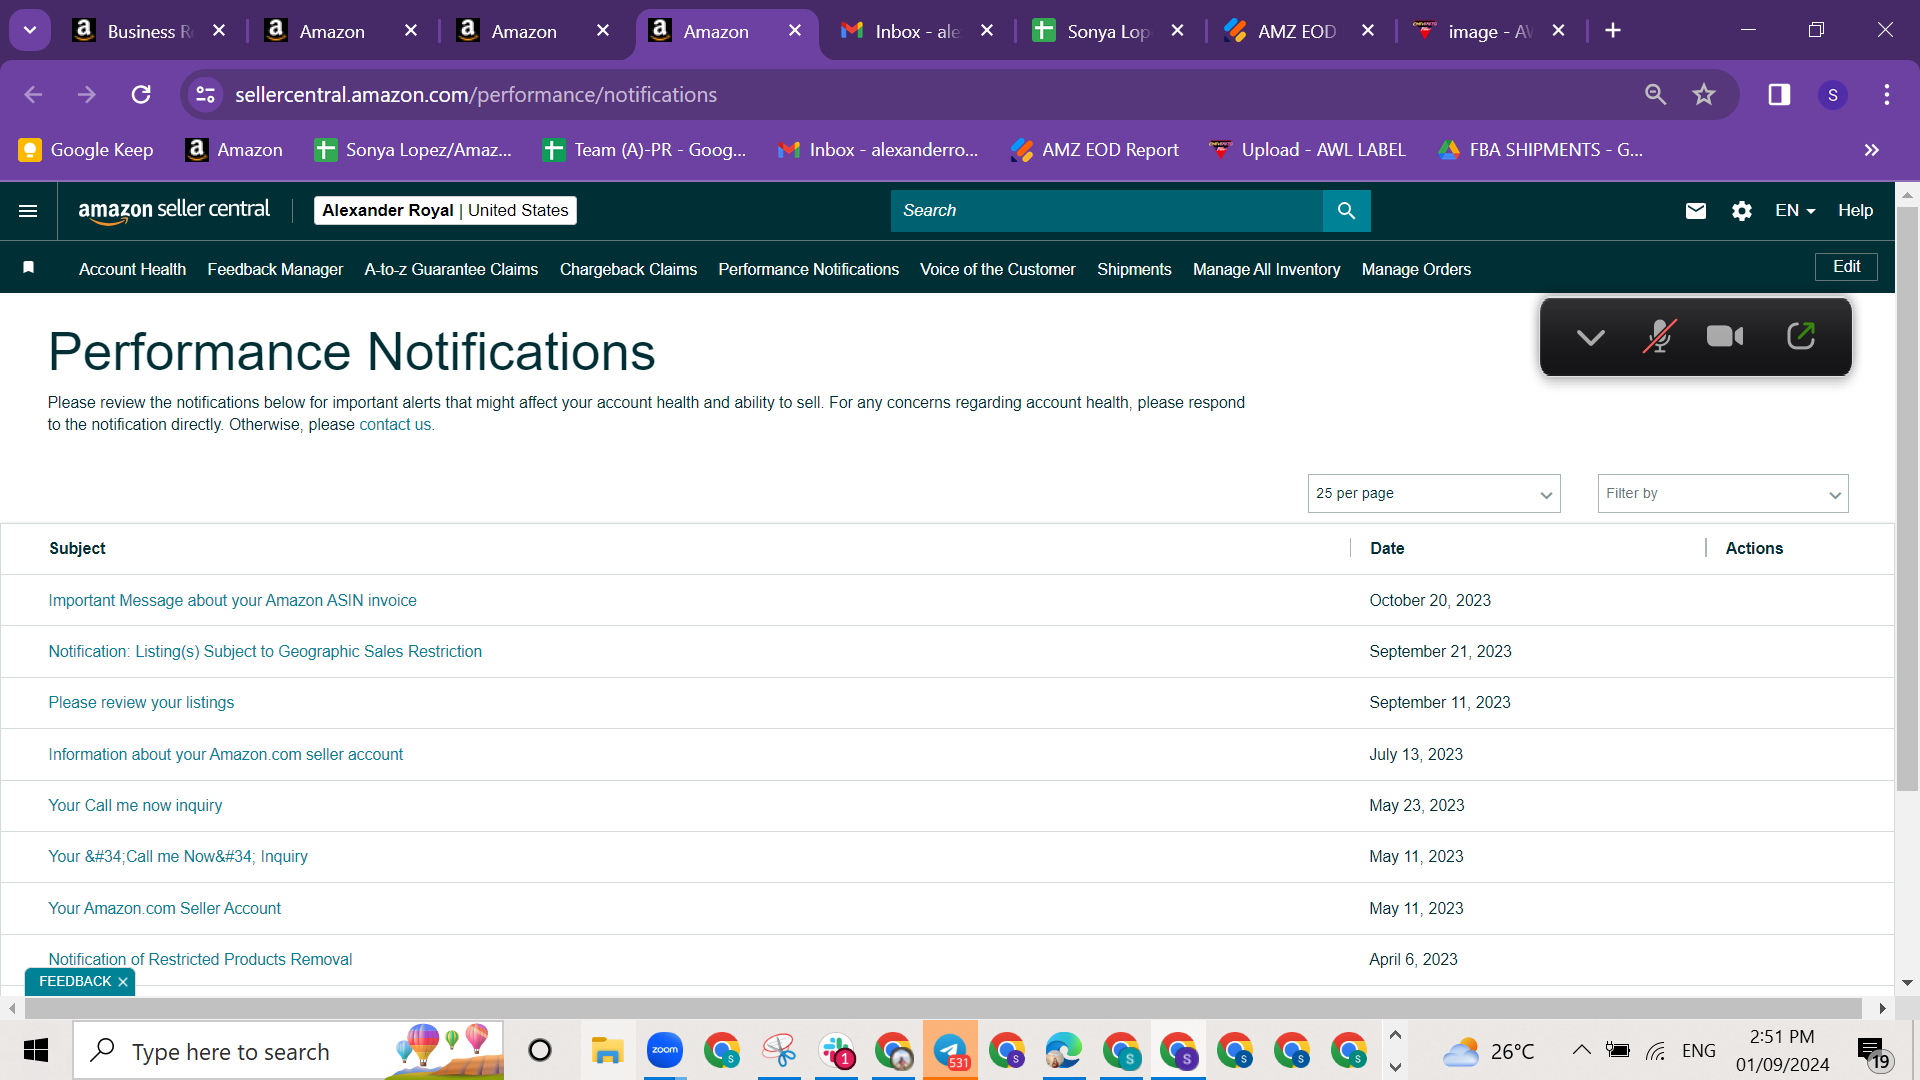This screenshot has width=1920, height=1080.
Task: Click the vertical page scrollbar
Action: coord(1907,500)
